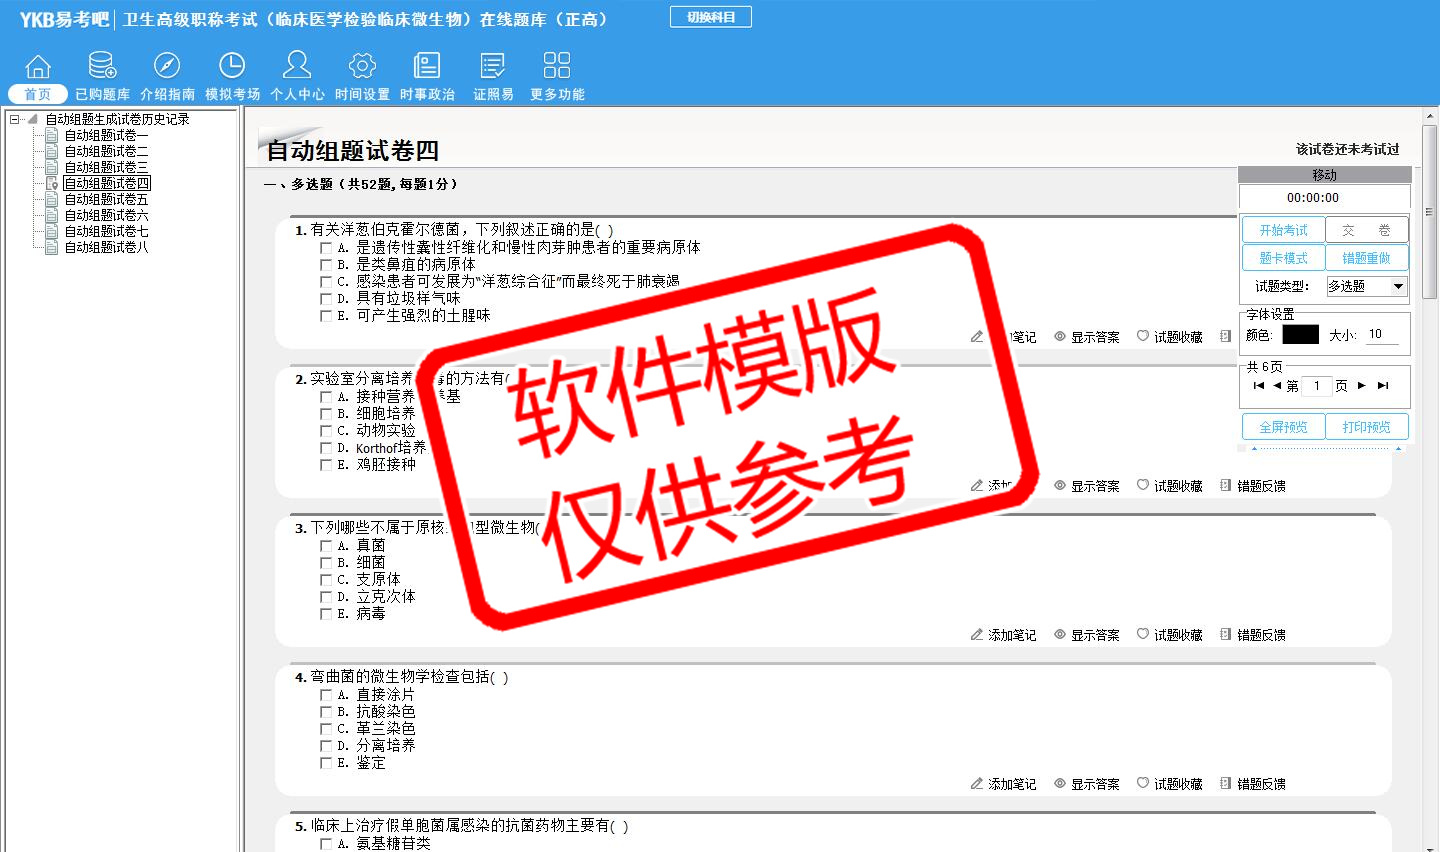Image resolution: width=1440 pixels, height=852 pixels.
Task: Click the 开始考试 button
Action: [1283, 230]
